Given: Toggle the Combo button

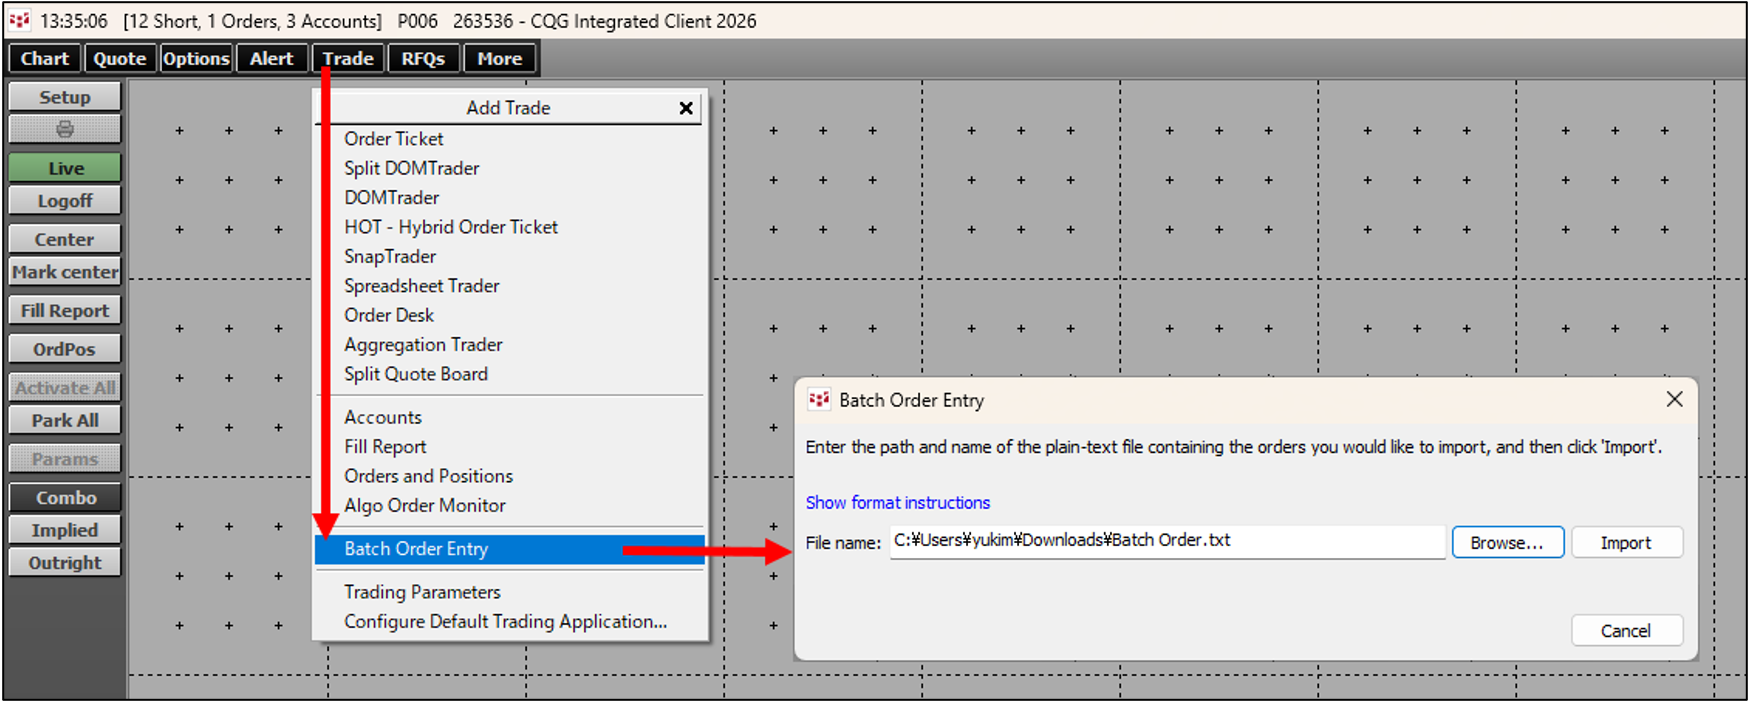Looking at the screenshot, I should click(65, 498).
